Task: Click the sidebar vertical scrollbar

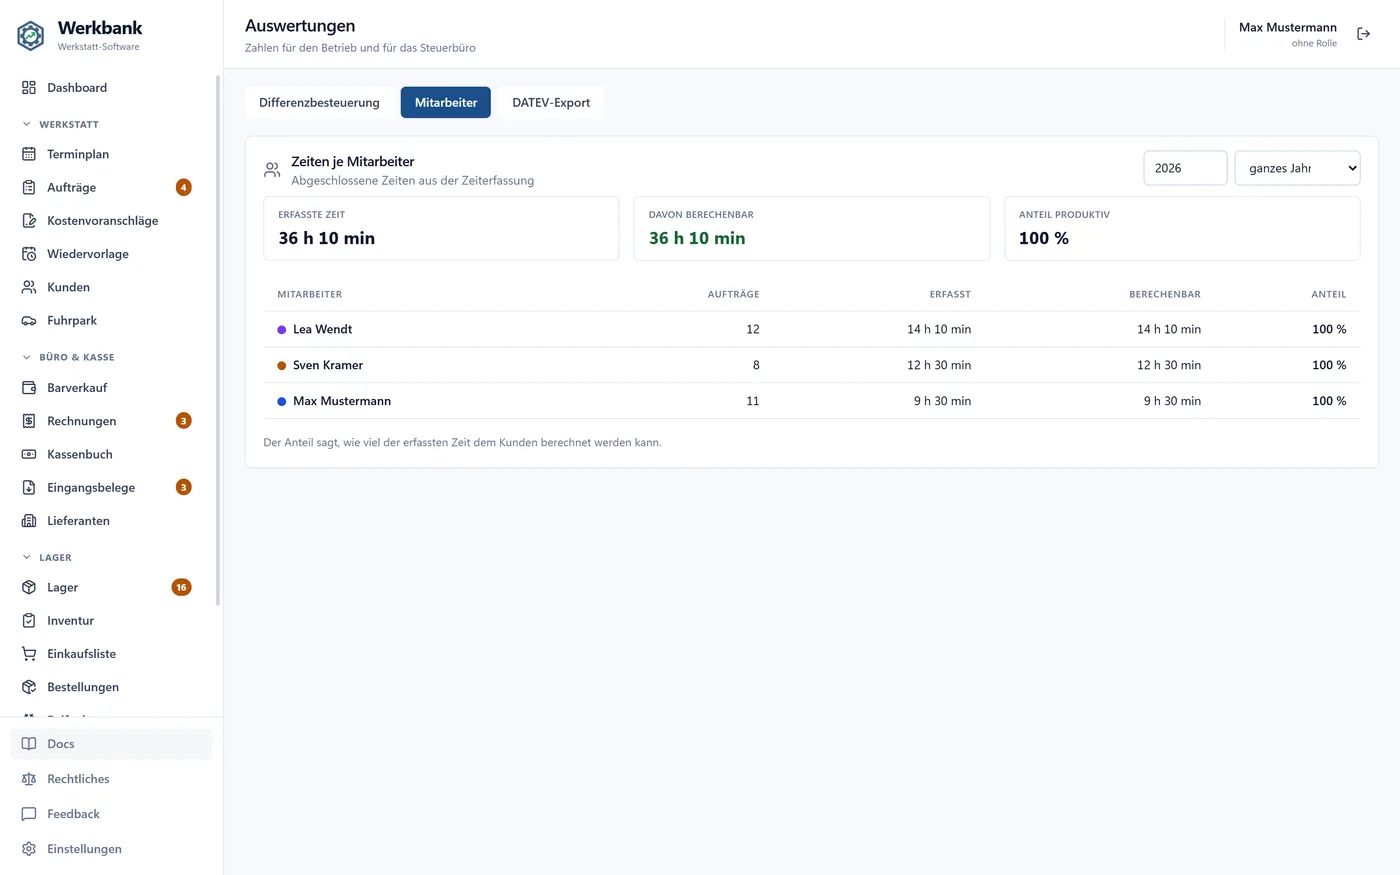Action: [x=218, y=340]
